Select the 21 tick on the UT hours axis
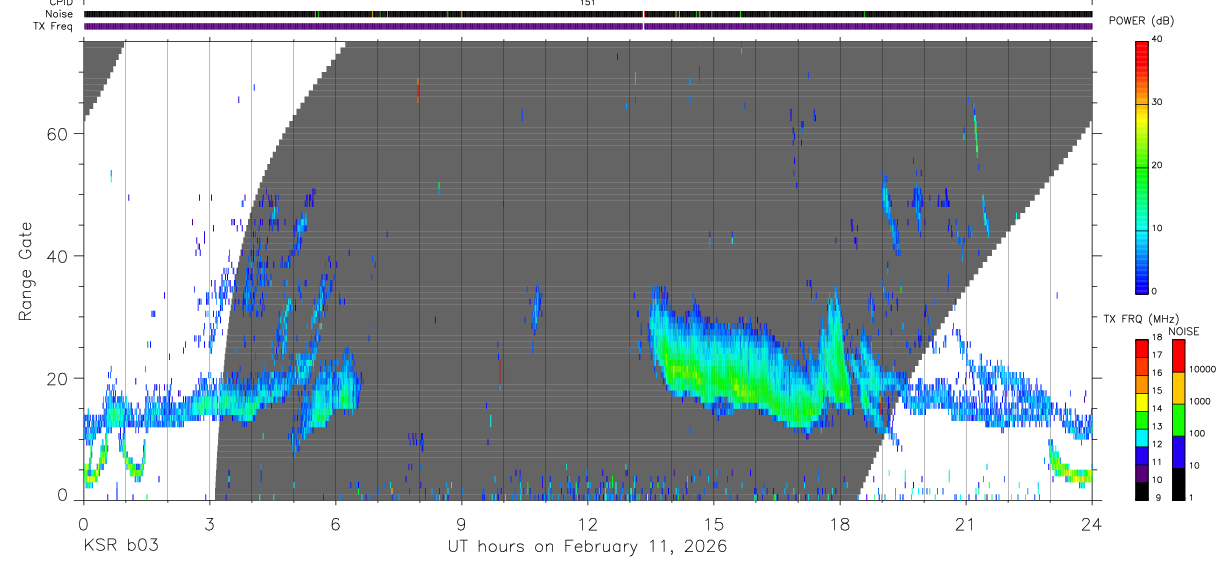 pyautogui.click(x=966, y=523)
